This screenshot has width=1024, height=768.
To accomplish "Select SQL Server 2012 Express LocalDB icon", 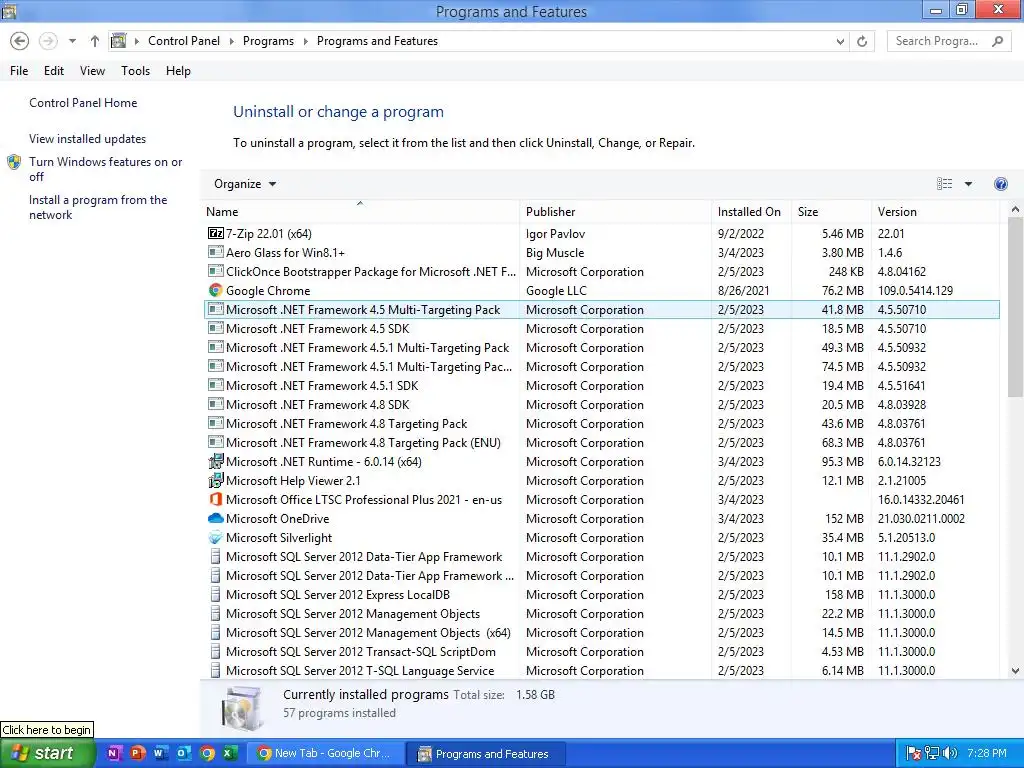I will [216, 594].
